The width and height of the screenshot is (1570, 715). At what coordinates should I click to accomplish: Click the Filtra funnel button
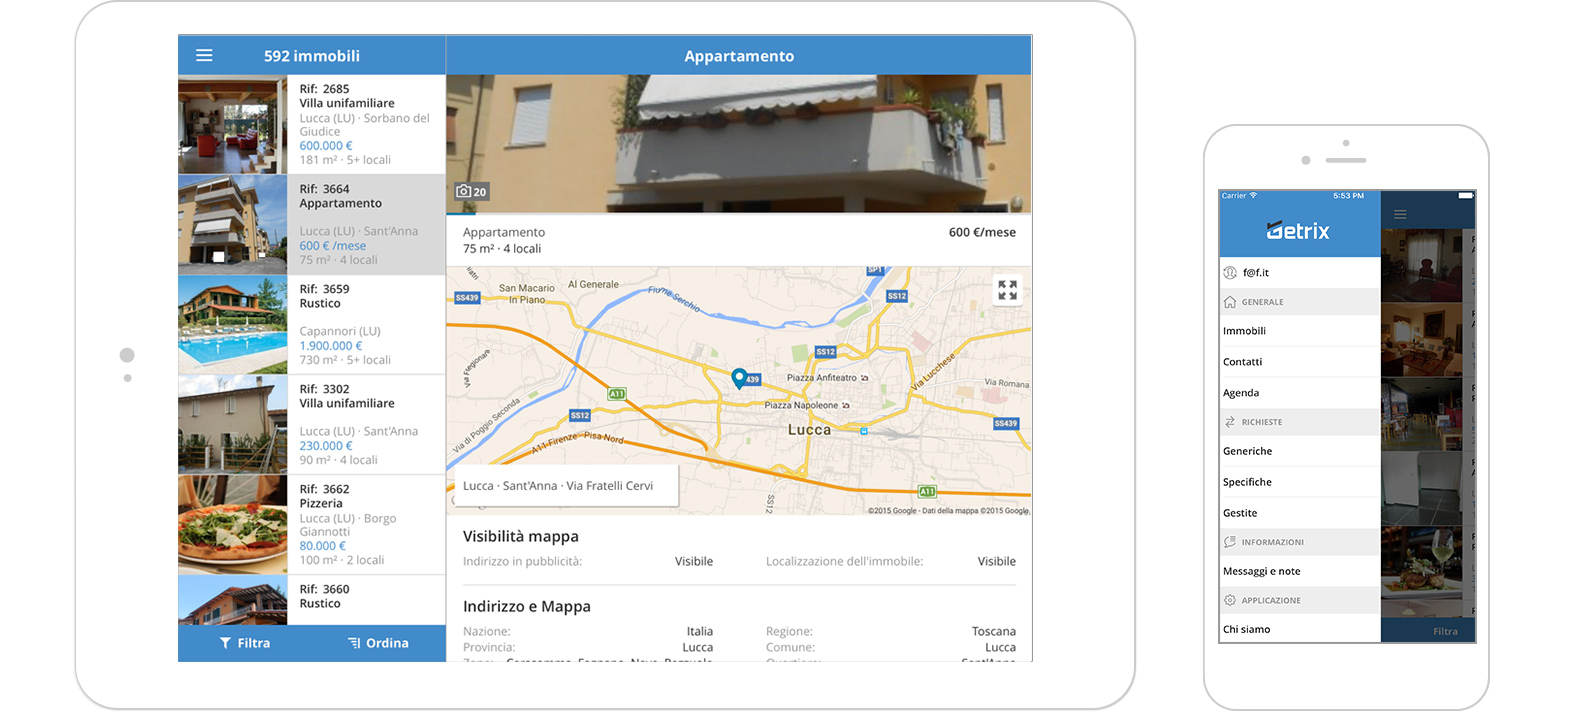(245, 643)
